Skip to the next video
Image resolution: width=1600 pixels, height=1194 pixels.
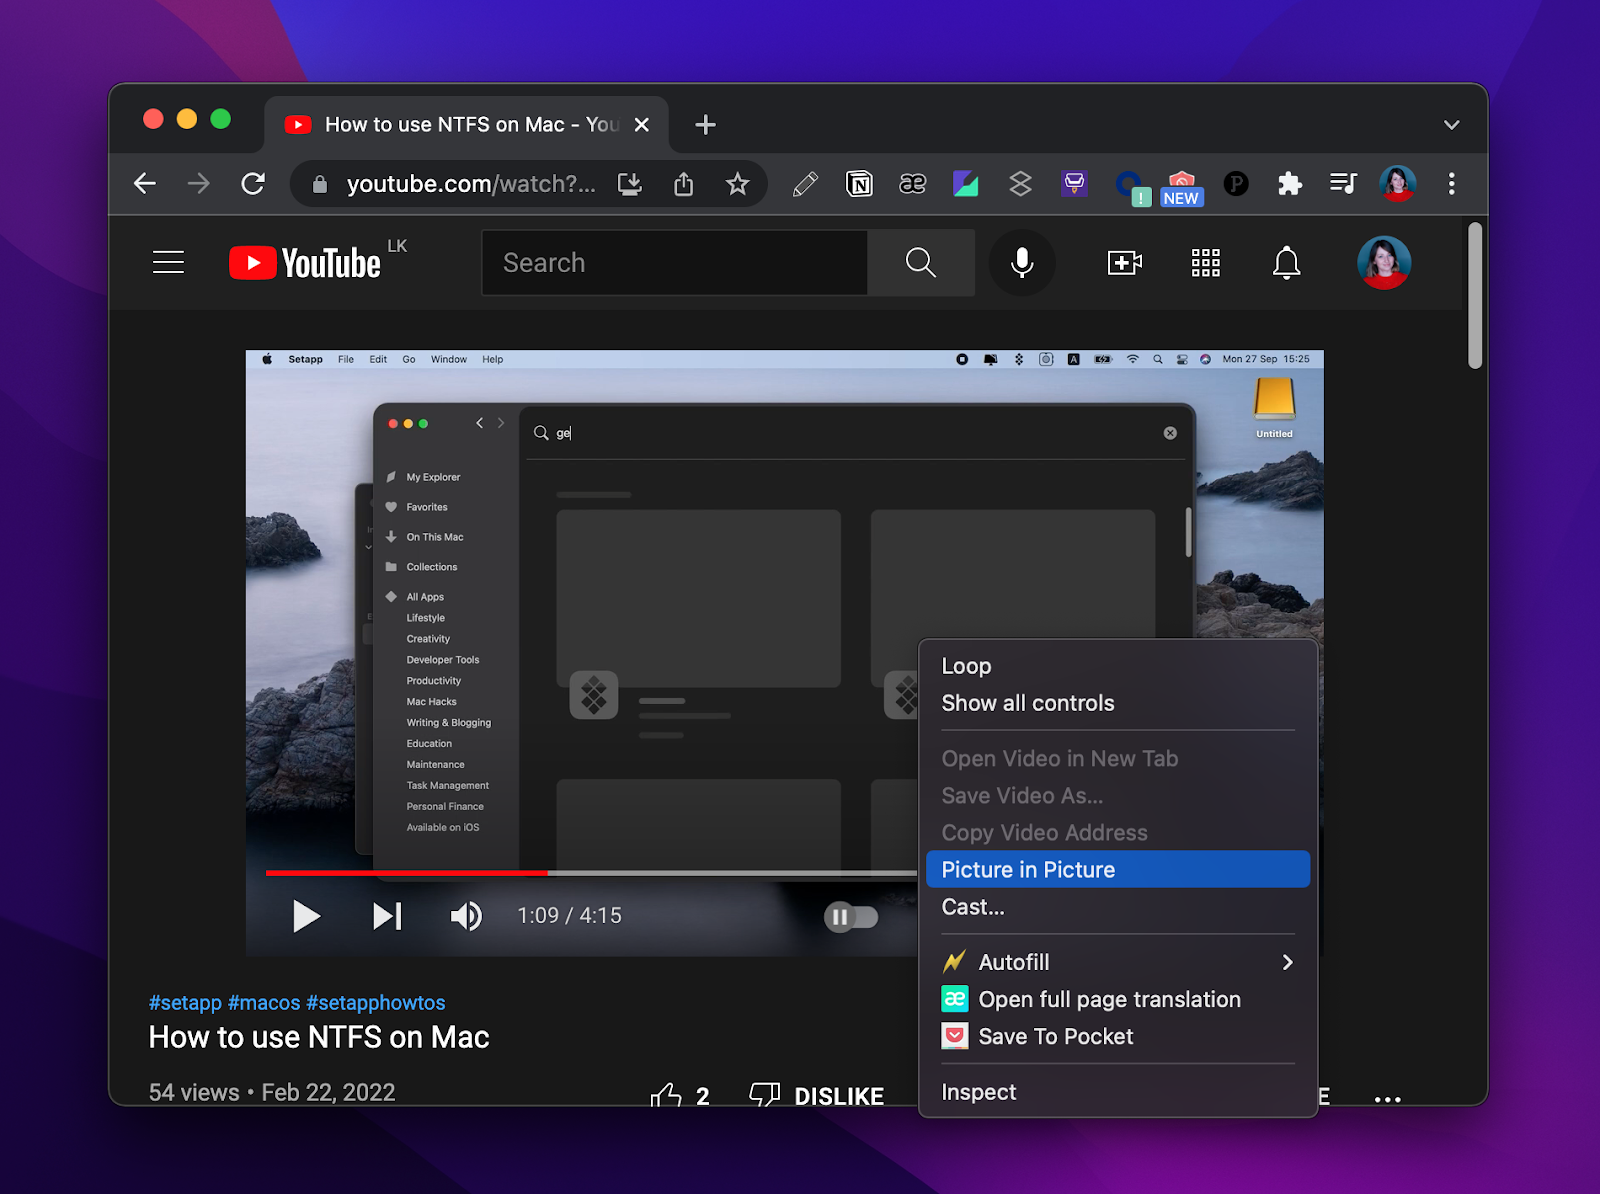point(387,916)
